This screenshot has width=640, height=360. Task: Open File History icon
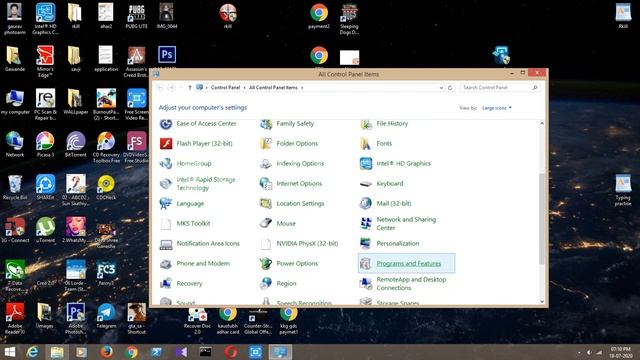pos(366,124)
